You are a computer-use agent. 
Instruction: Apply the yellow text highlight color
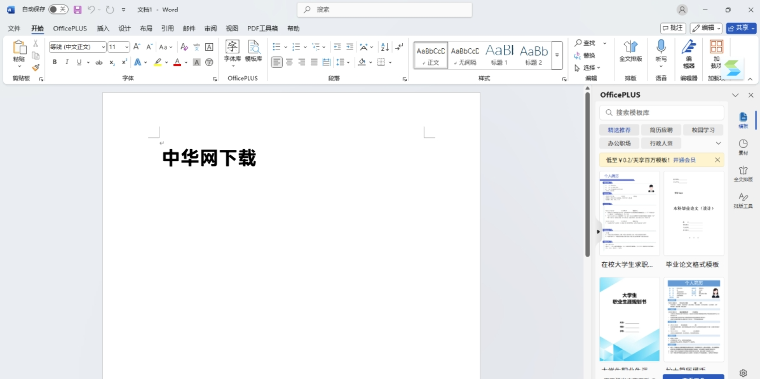tap(158, 62)
